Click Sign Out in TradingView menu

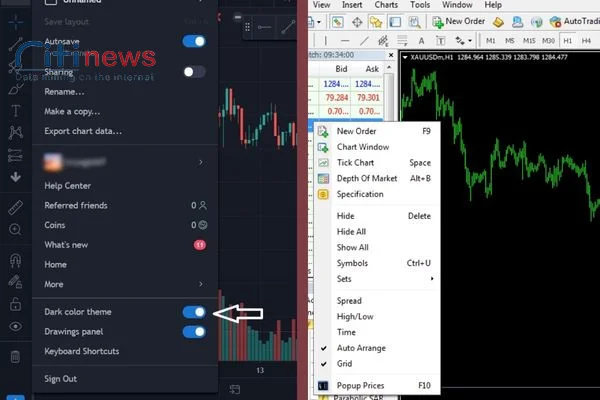pyautogui.click(x=60, y=379)
